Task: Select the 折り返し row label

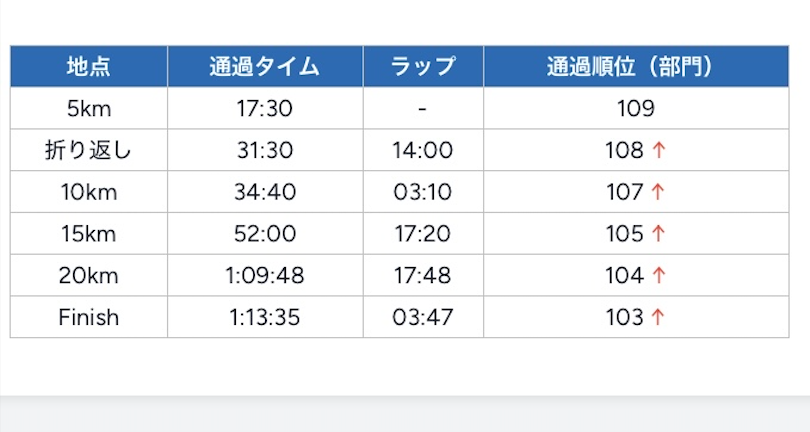Action: pos(89,151)
